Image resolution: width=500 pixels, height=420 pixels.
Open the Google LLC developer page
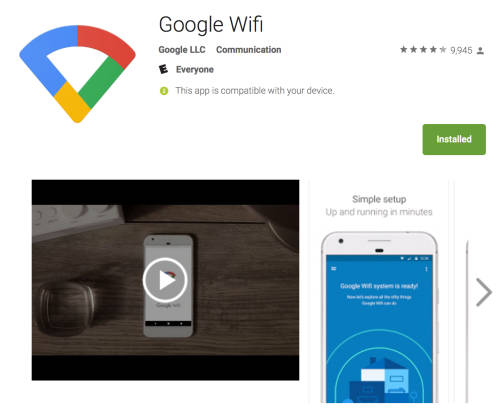[x=182, y=50]
